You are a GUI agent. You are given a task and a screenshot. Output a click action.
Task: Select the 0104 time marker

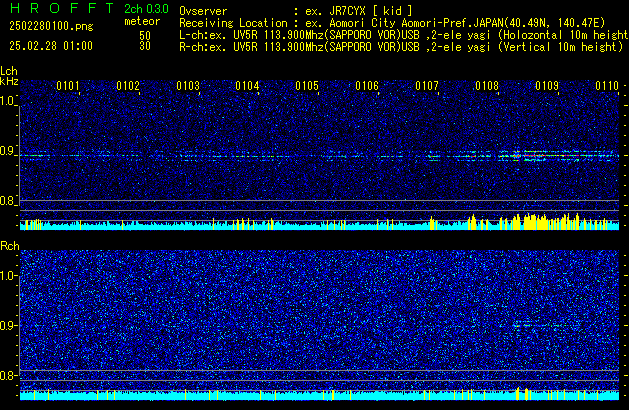click(x=247, y=86)
